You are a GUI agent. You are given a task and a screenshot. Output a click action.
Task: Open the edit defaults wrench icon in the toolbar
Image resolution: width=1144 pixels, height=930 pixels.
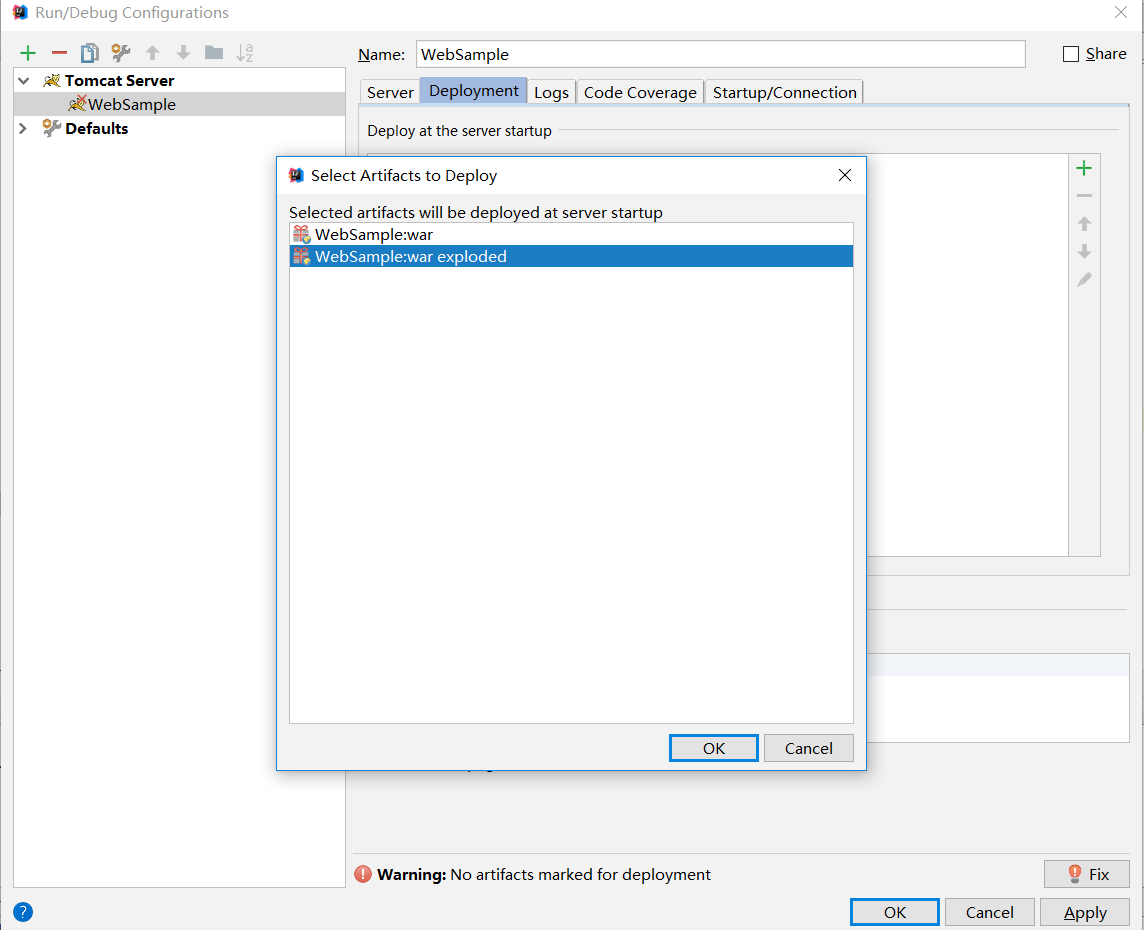coord(120,53)
